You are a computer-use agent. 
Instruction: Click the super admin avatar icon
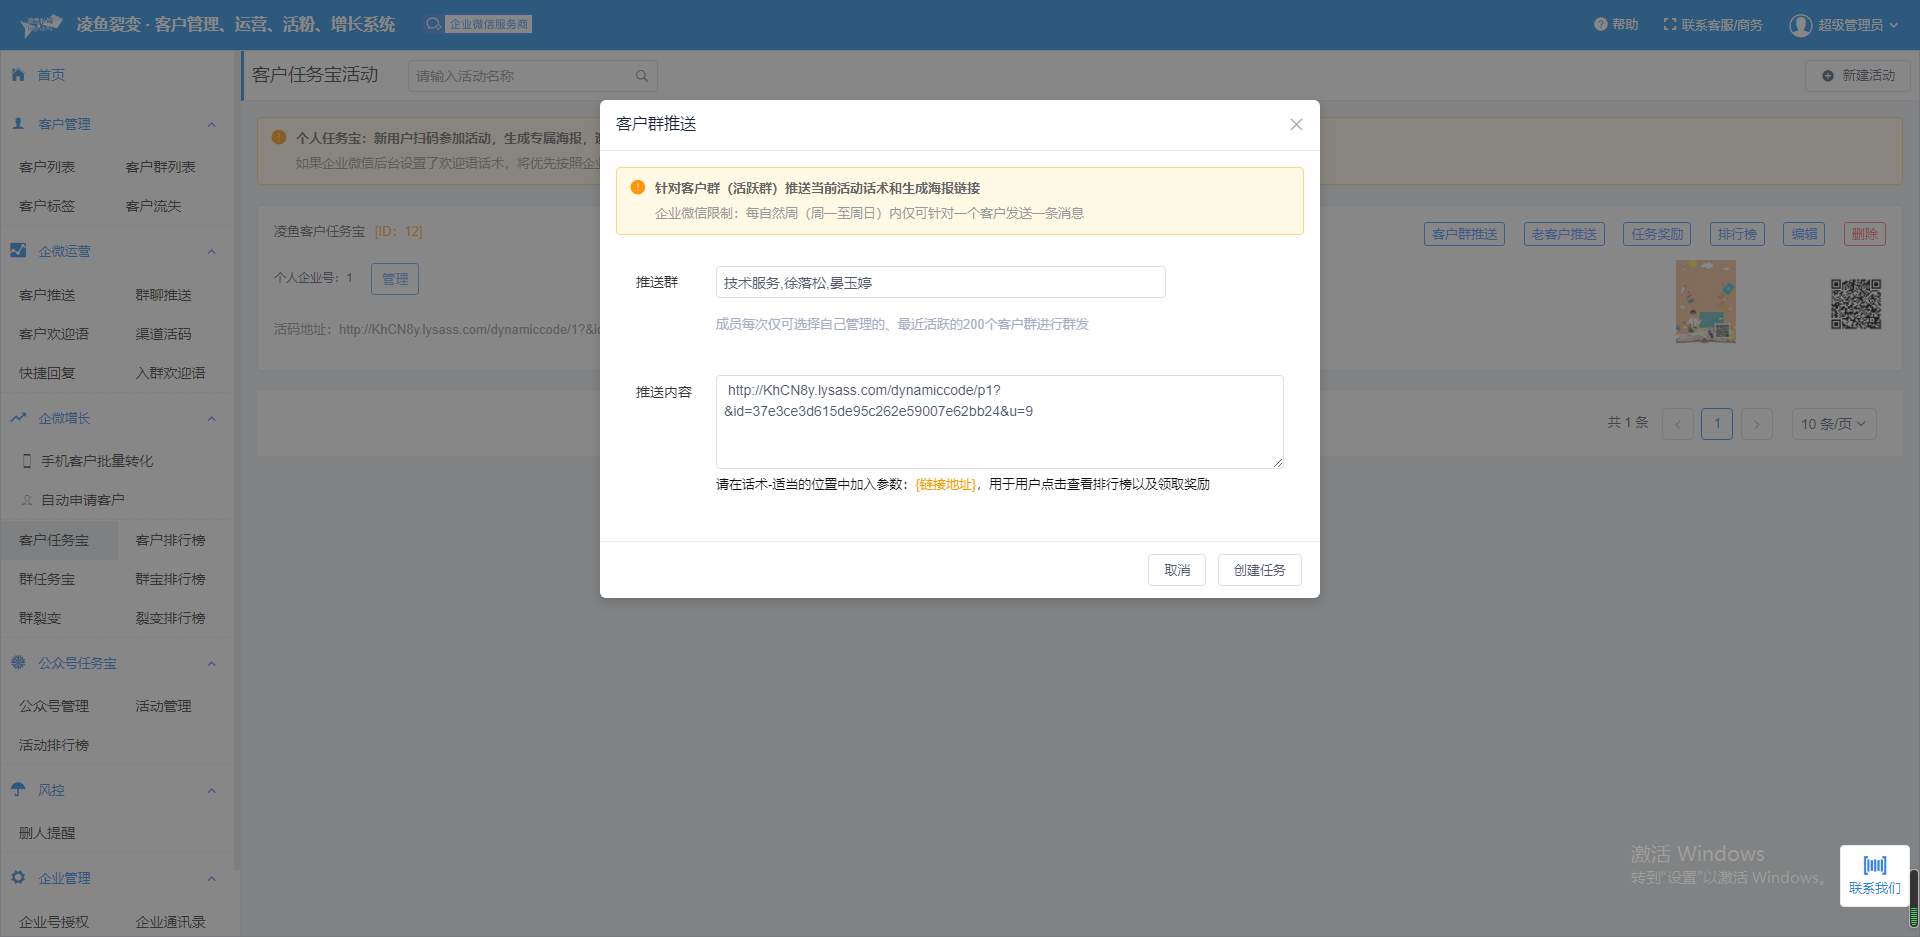pos(1800,25)
